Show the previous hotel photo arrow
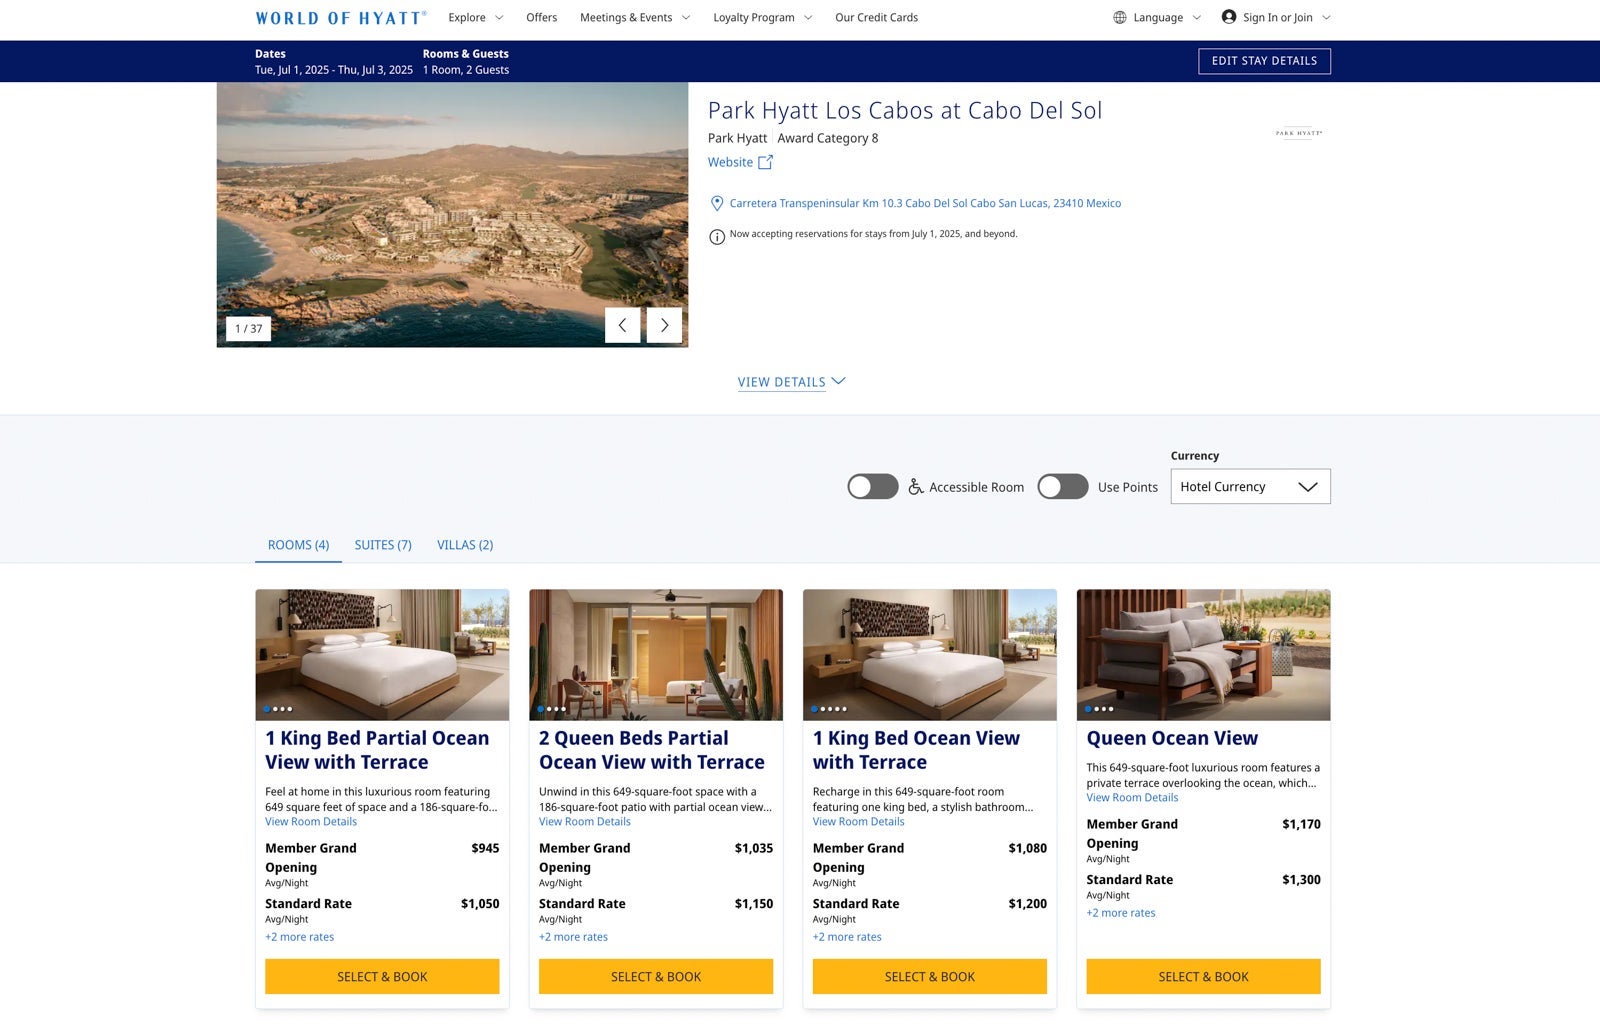Image resolution: width=1600 pixels, height=1024 pixels. pyautogui.click(x=622, y=325)
